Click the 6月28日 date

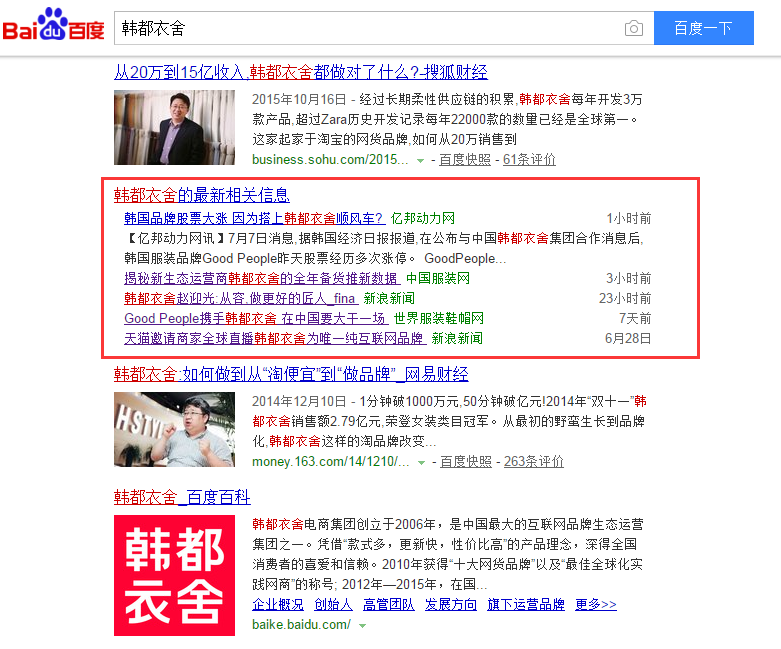(628, 338)
